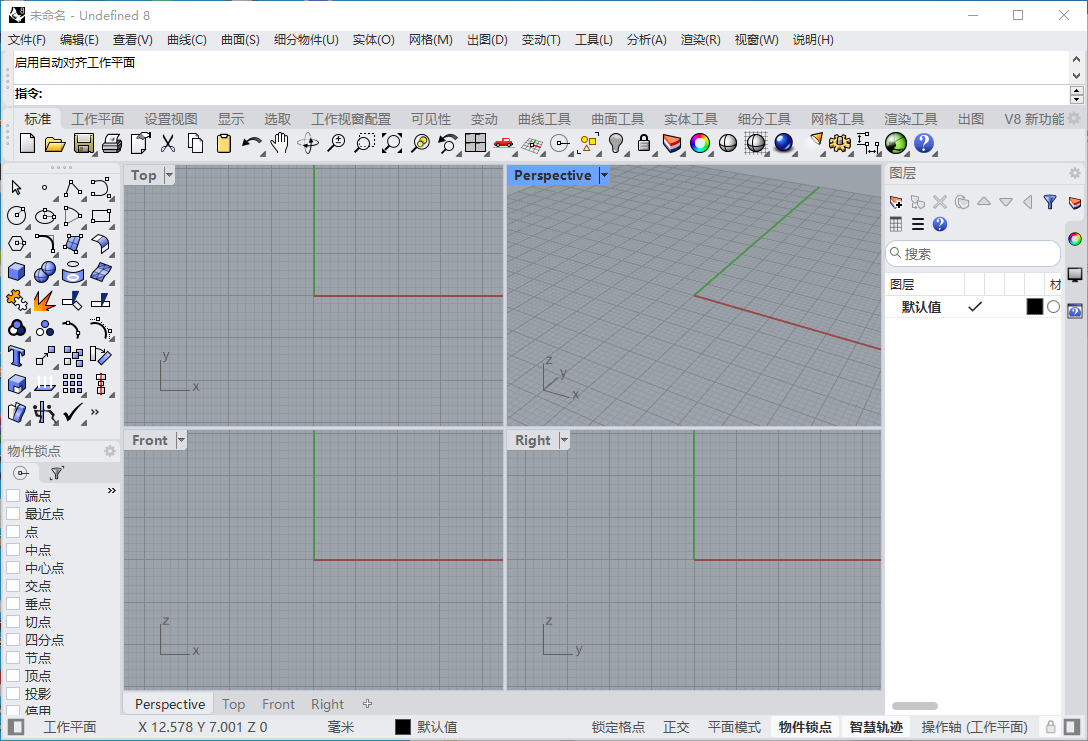Enable the 端点 osnap checkbox
The width and height of the screenshot is (1088, 741).
pos(13,495)
